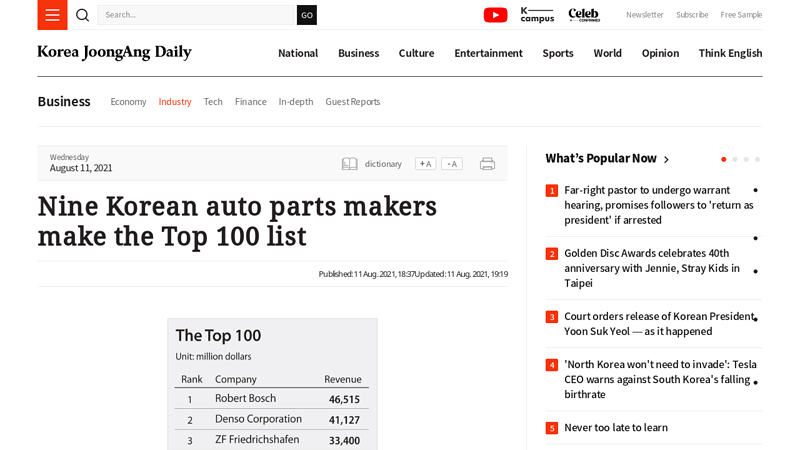Select the fourth carousel dot
Image resolution: width=800 pixels, height=450 pixels.
pos(757,160)
